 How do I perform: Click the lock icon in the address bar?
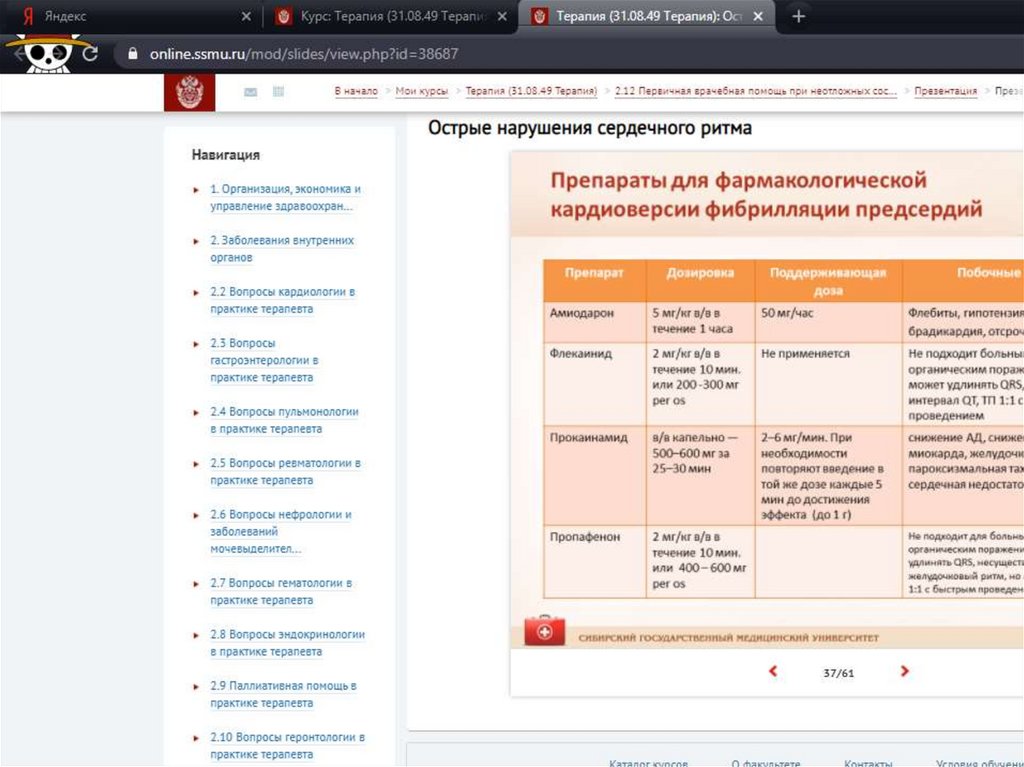[133, 54]
